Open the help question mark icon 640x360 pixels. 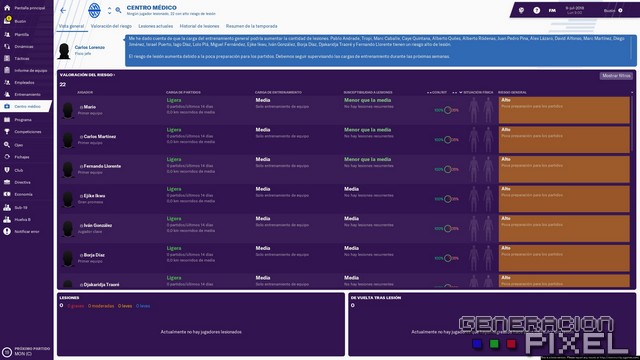click(x=537, y=10)
